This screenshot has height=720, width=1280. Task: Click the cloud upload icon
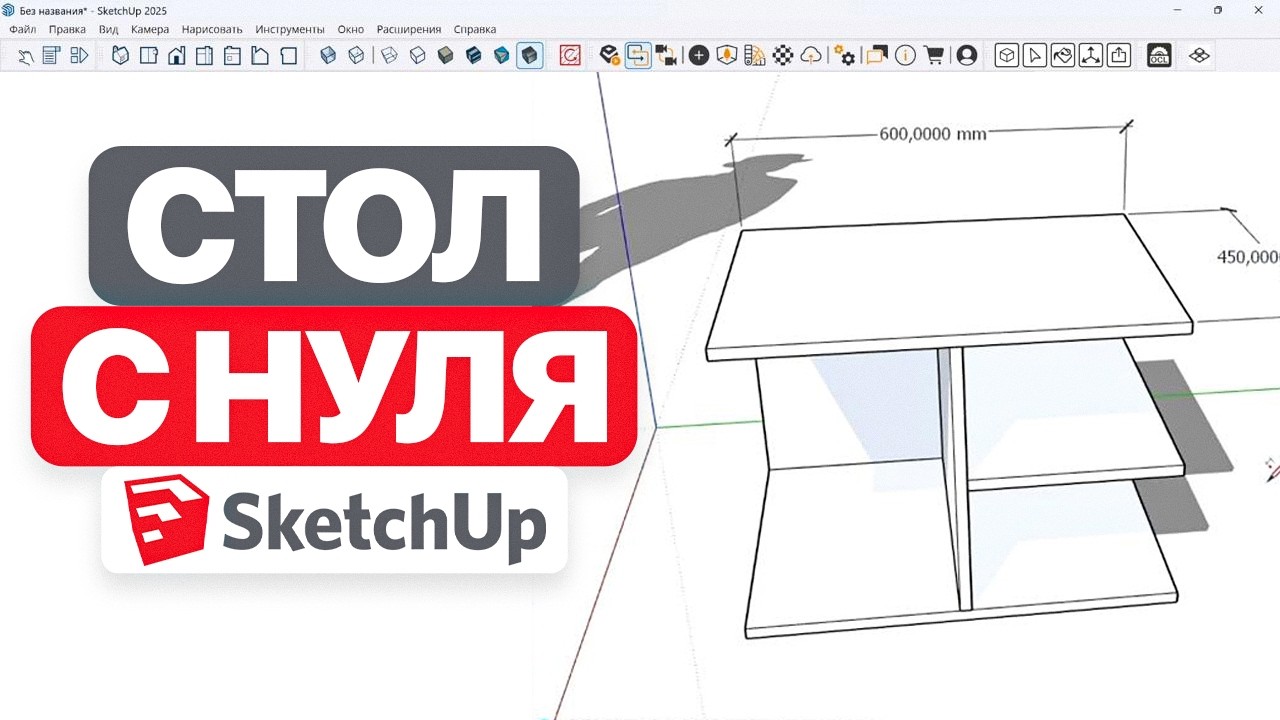(x=812, y=56)
